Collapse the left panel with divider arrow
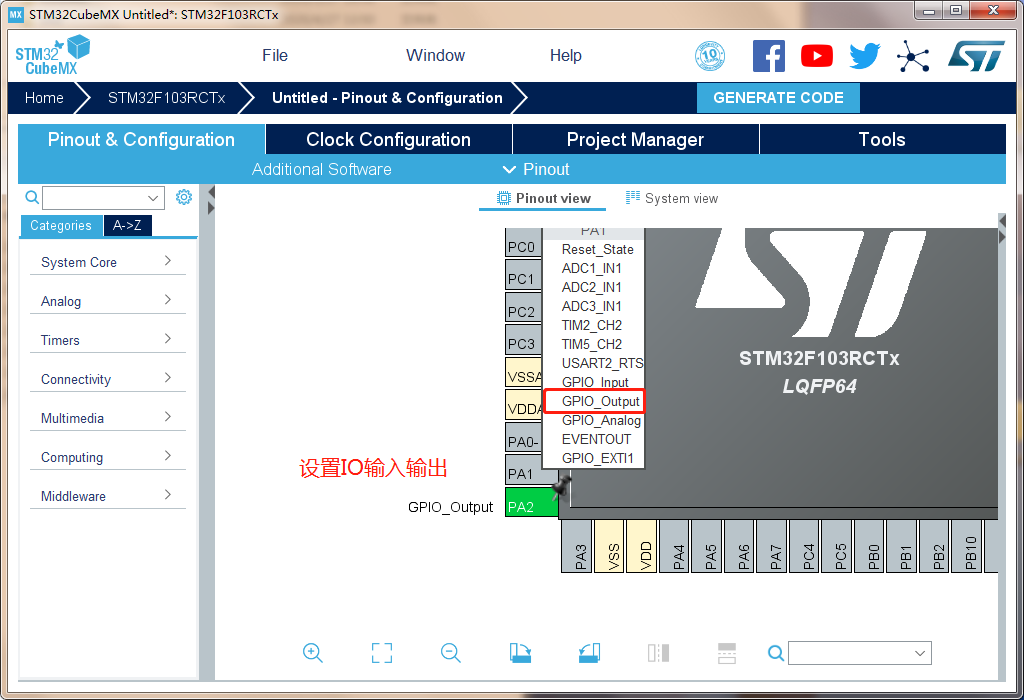Screen dimensions: 1024x700 (x=211, y=192)
